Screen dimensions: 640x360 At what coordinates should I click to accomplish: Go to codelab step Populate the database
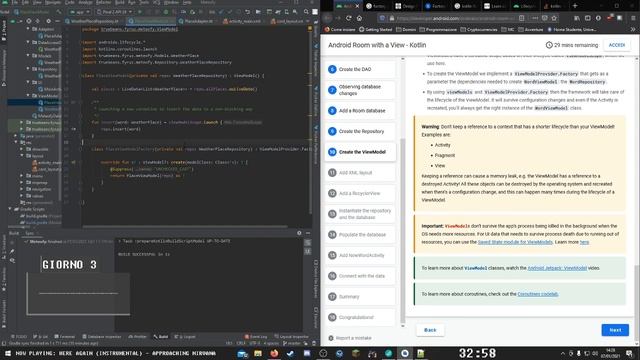click(360, 235)
